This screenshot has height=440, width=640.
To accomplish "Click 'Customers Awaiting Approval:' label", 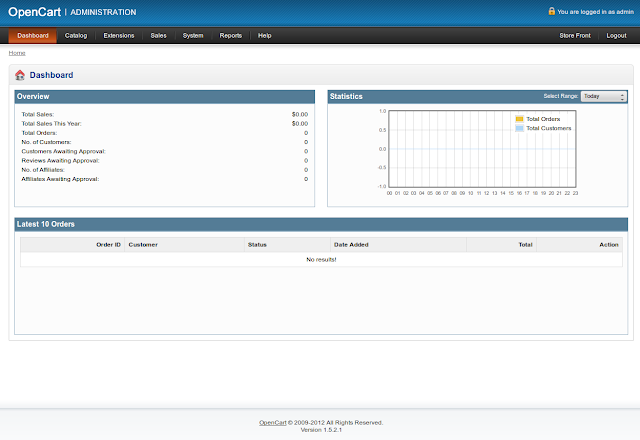I will pos(63,151).
